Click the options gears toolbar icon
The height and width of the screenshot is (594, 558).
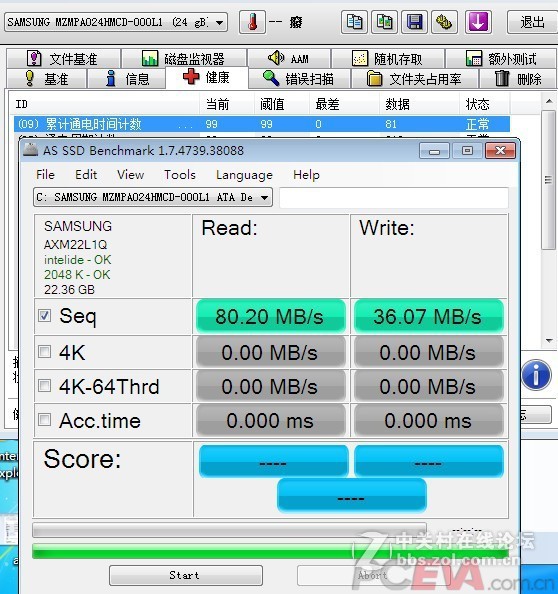444,22
